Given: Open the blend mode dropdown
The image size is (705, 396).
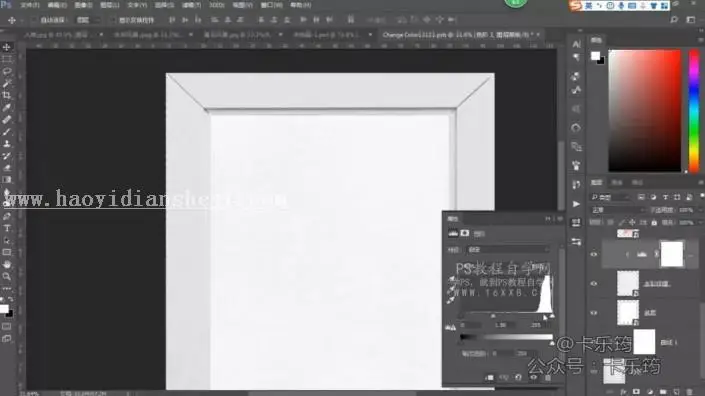Looking at the screenshot, I should (617, 210).
